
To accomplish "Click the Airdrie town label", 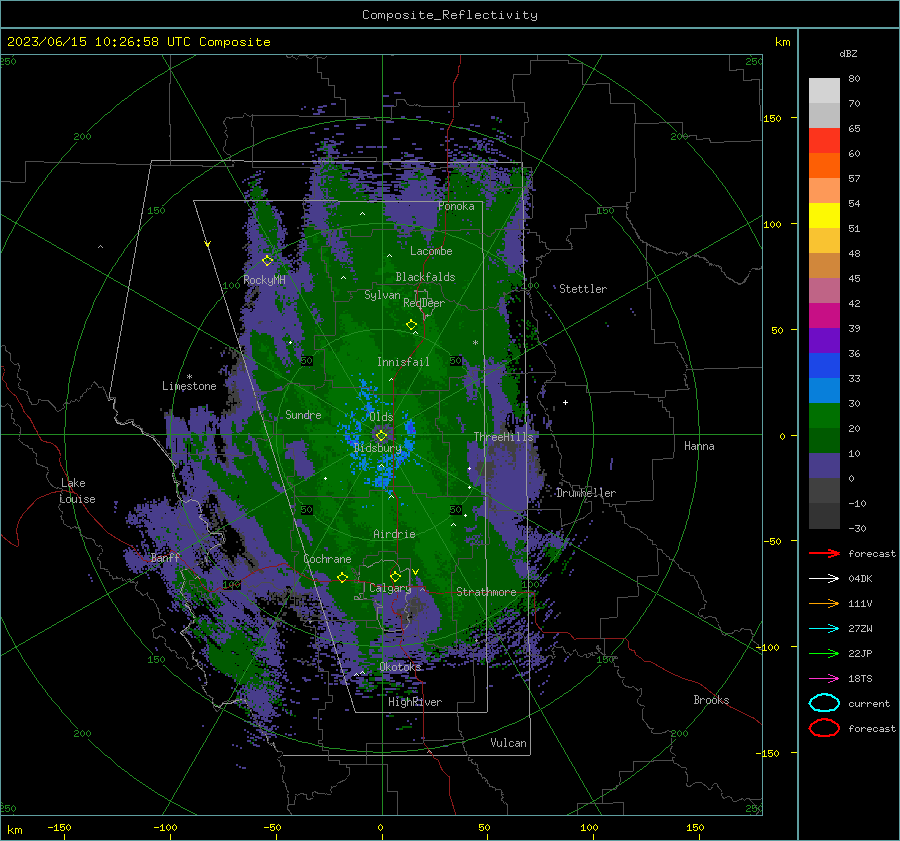I will (394, 534).
